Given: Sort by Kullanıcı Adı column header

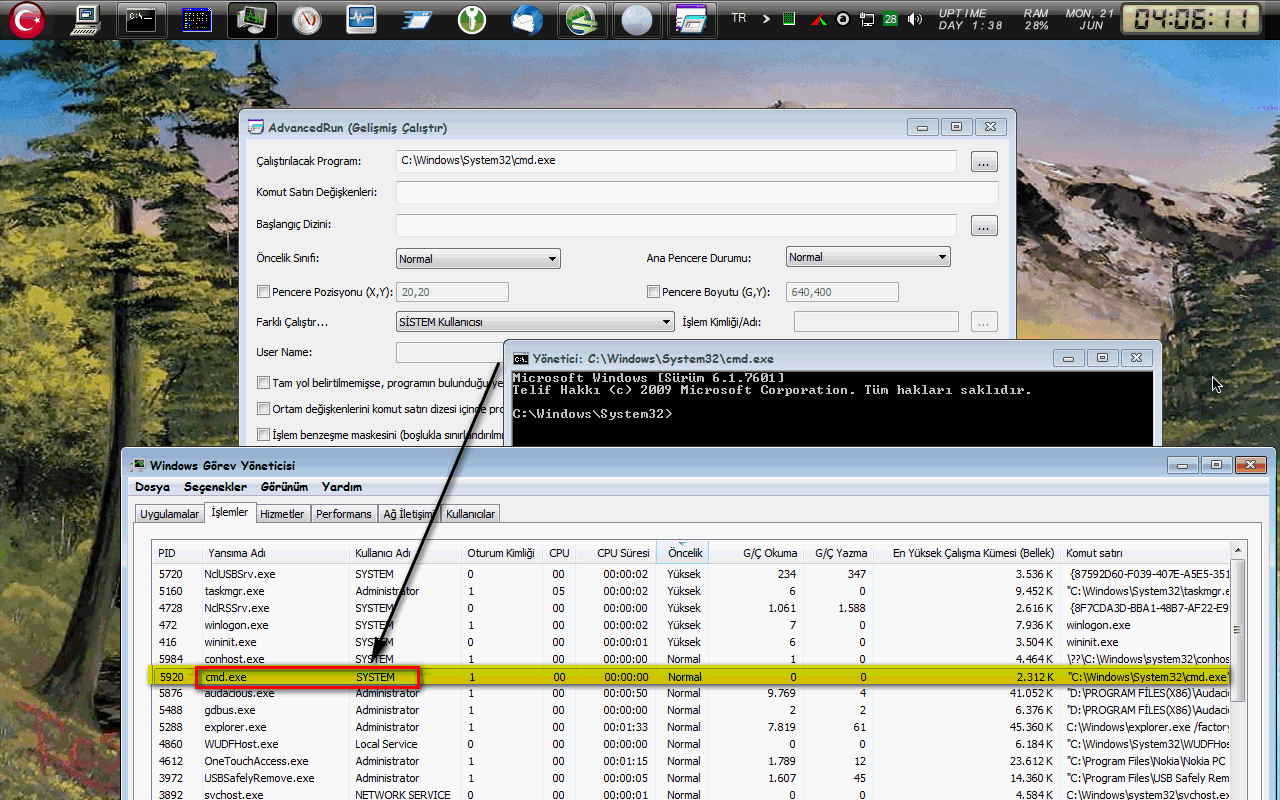Looking at the screenshot, I should click(x=405, y=553).
